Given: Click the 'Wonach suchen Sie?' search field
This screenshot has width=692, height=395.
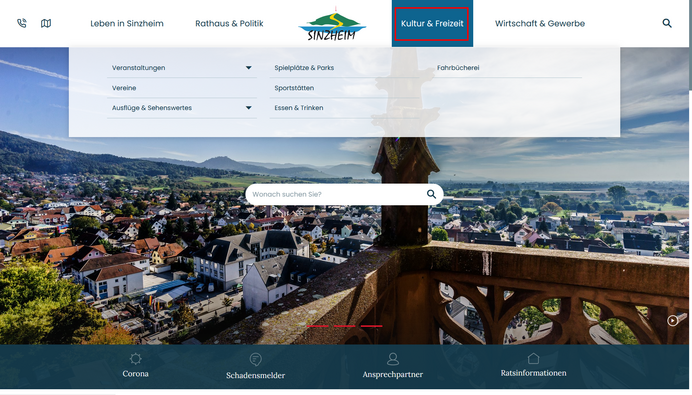Looking at the screenshot, I should pyautogui.click(x=335, y=194).
